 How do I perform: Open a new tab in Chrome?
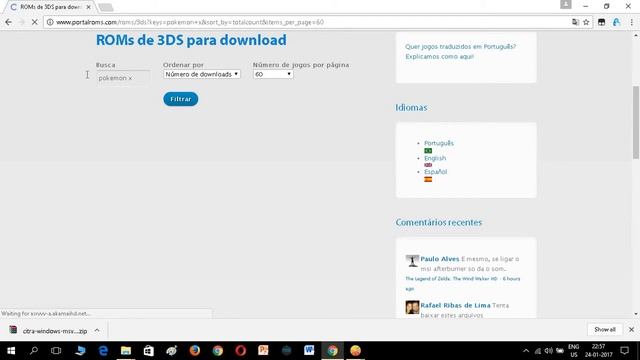[106, 7]
